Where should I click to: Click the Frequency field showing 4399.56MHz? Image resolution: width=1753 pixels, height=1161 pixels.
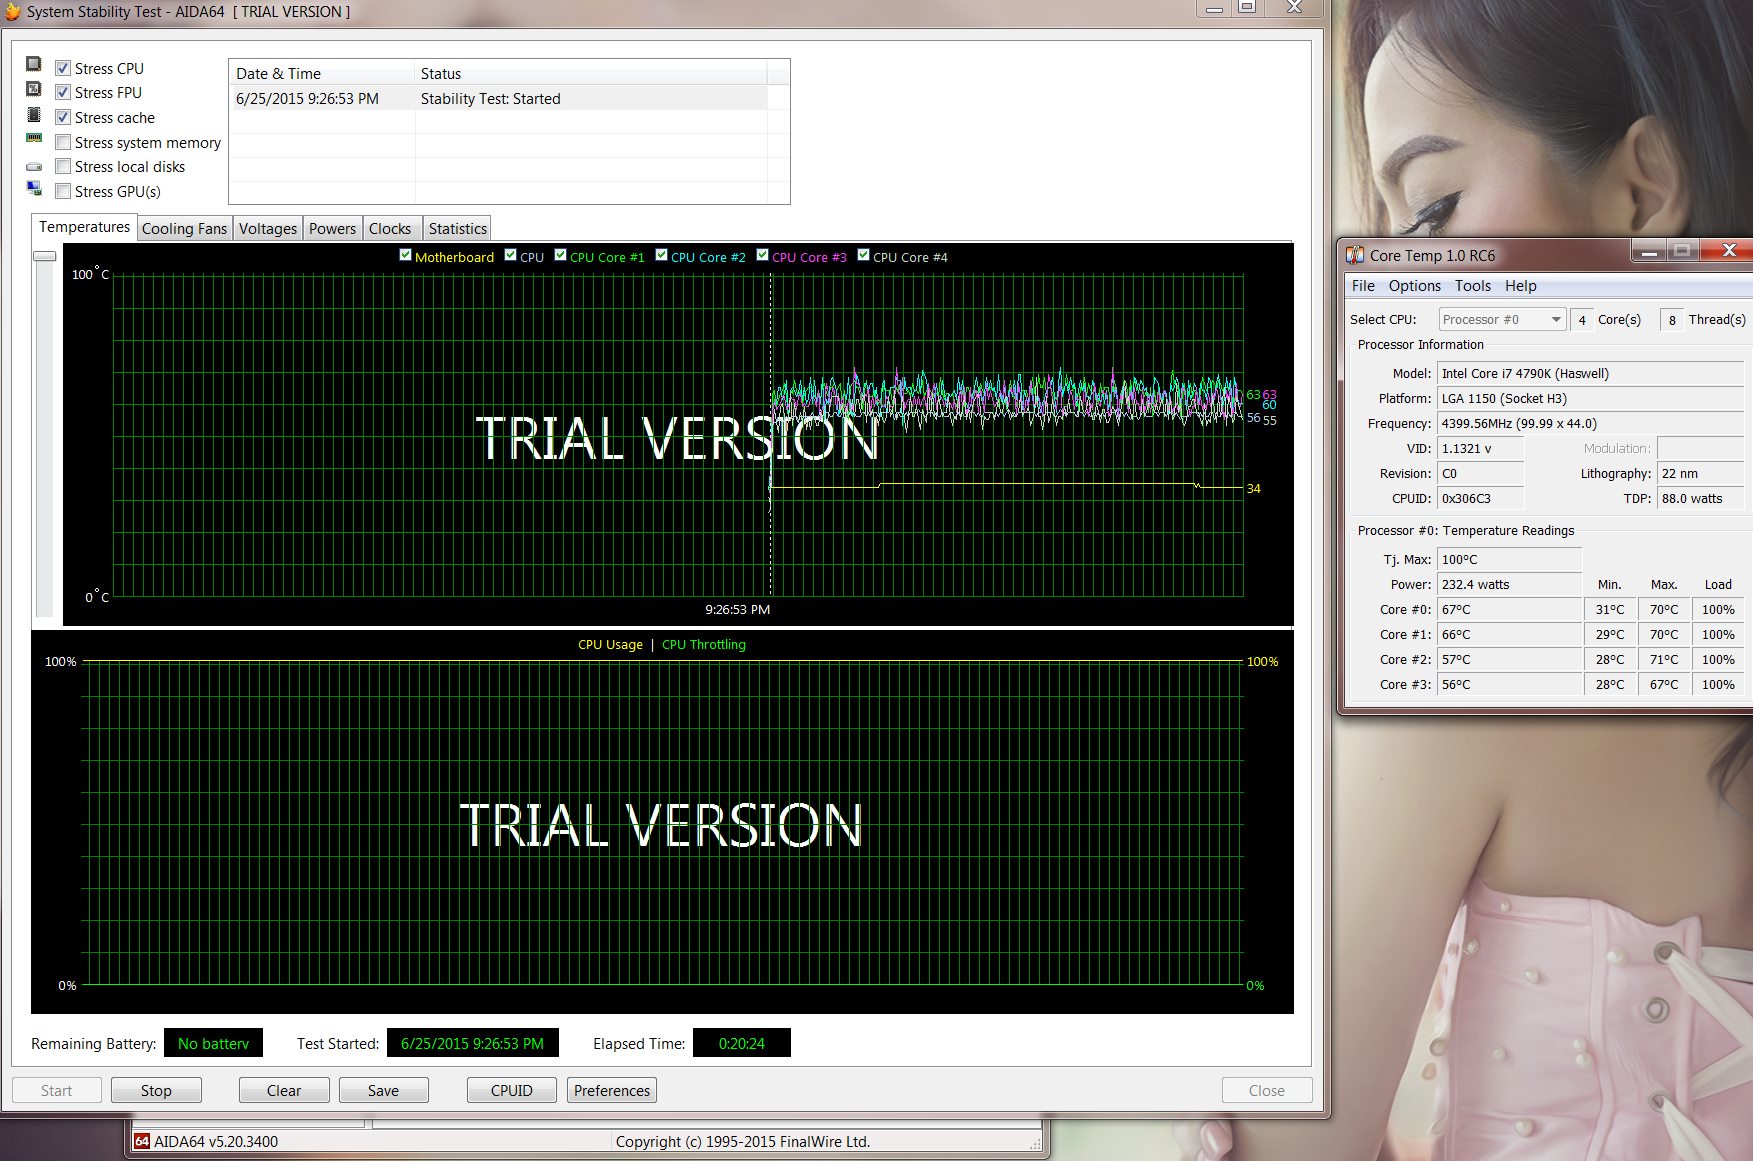coord(1590,424)
